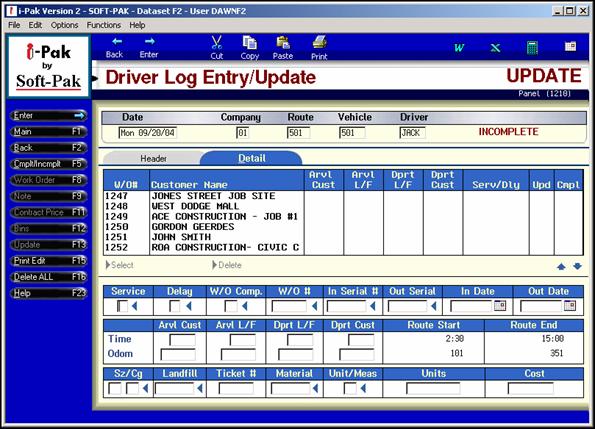Open the W/O Comp. lookup arrow
The width and height of the screenshot is (595, 429).
245,306
